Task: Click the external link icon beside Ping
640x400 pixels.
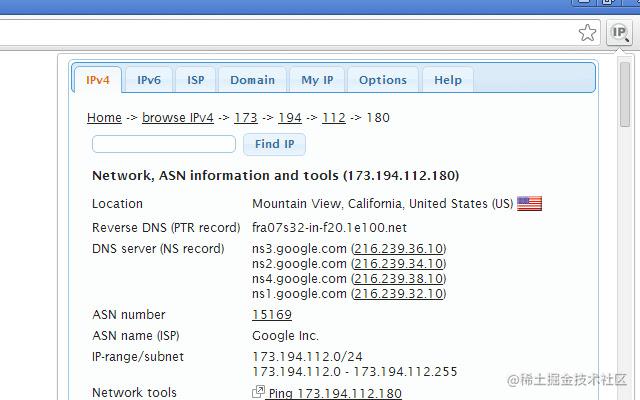Action: click(x=258, y=392)
